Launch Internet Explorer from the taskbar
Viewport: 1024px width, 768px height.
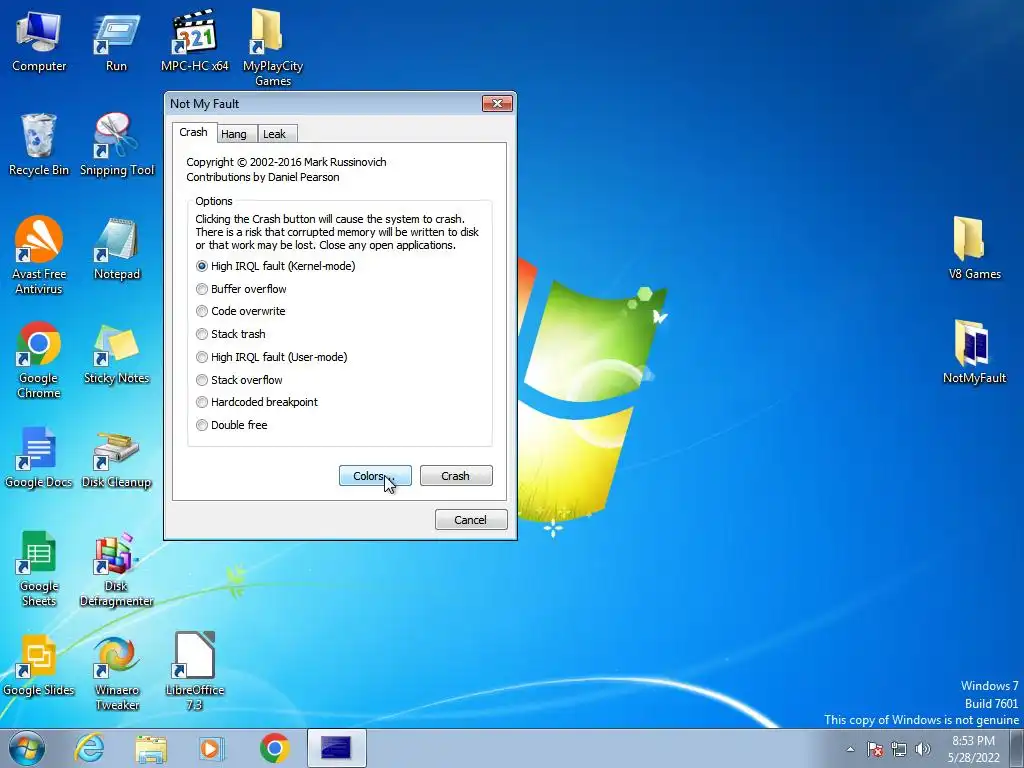[x=89, y=748]
